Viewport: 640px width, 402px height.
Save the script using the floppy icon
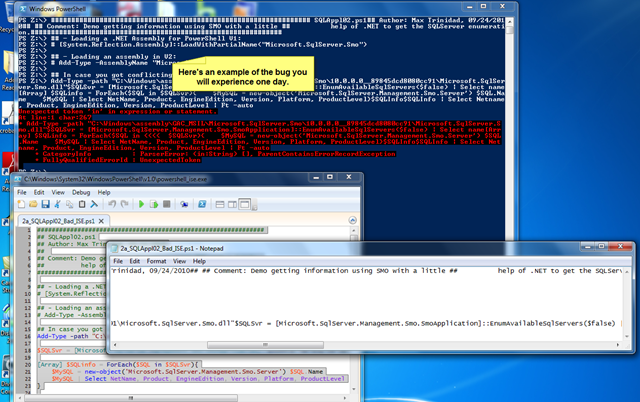point(45,204)
